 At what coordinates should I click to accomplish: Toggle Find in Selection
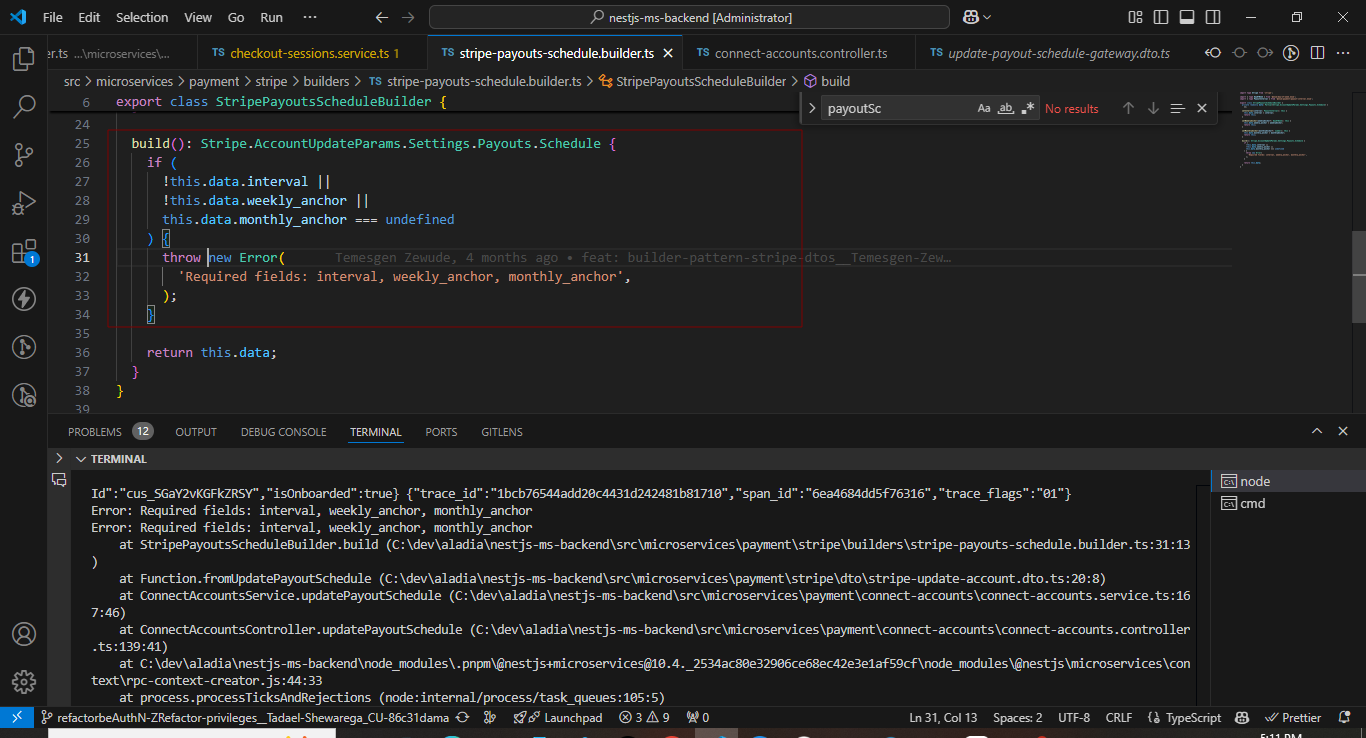tap(1177, 108)
